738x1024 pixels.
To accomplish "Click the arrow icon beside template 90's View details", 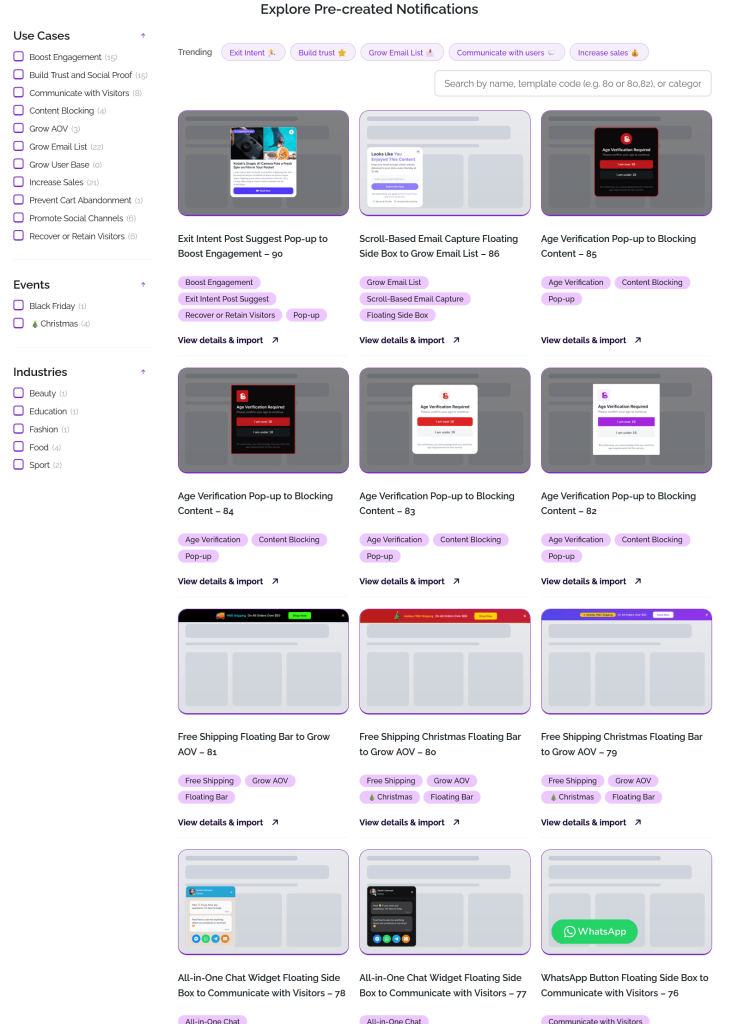I will coord(275,340).
